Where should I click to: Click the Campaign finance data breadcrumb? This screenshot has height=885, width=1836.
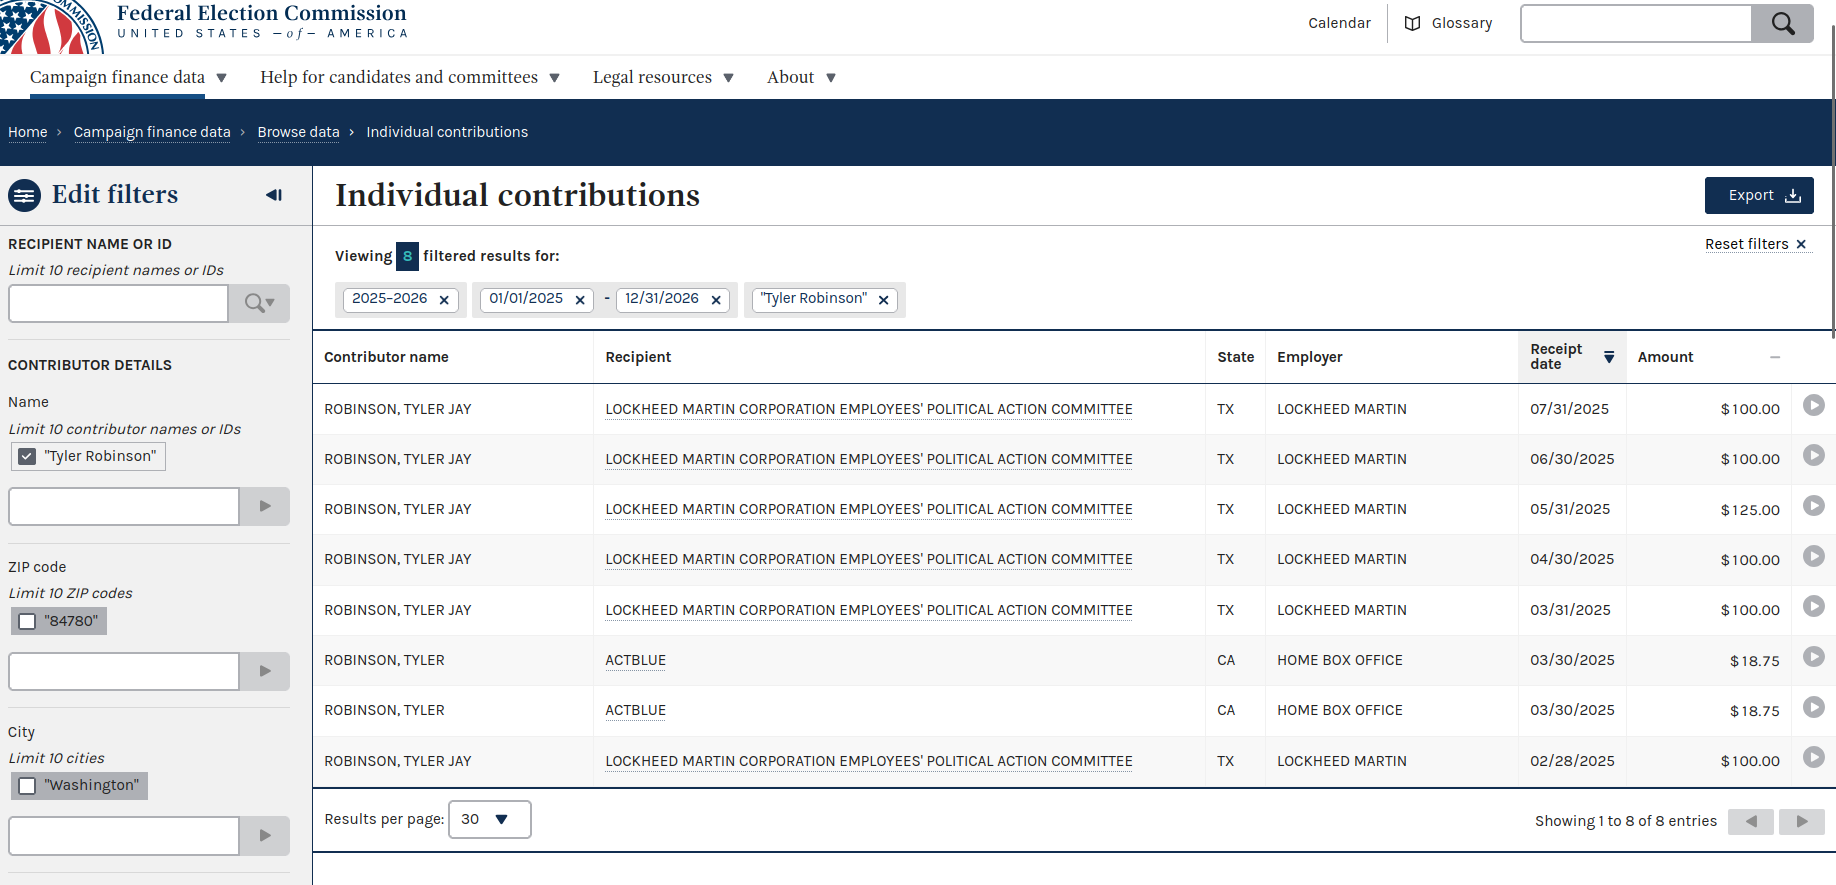(152, 132)
